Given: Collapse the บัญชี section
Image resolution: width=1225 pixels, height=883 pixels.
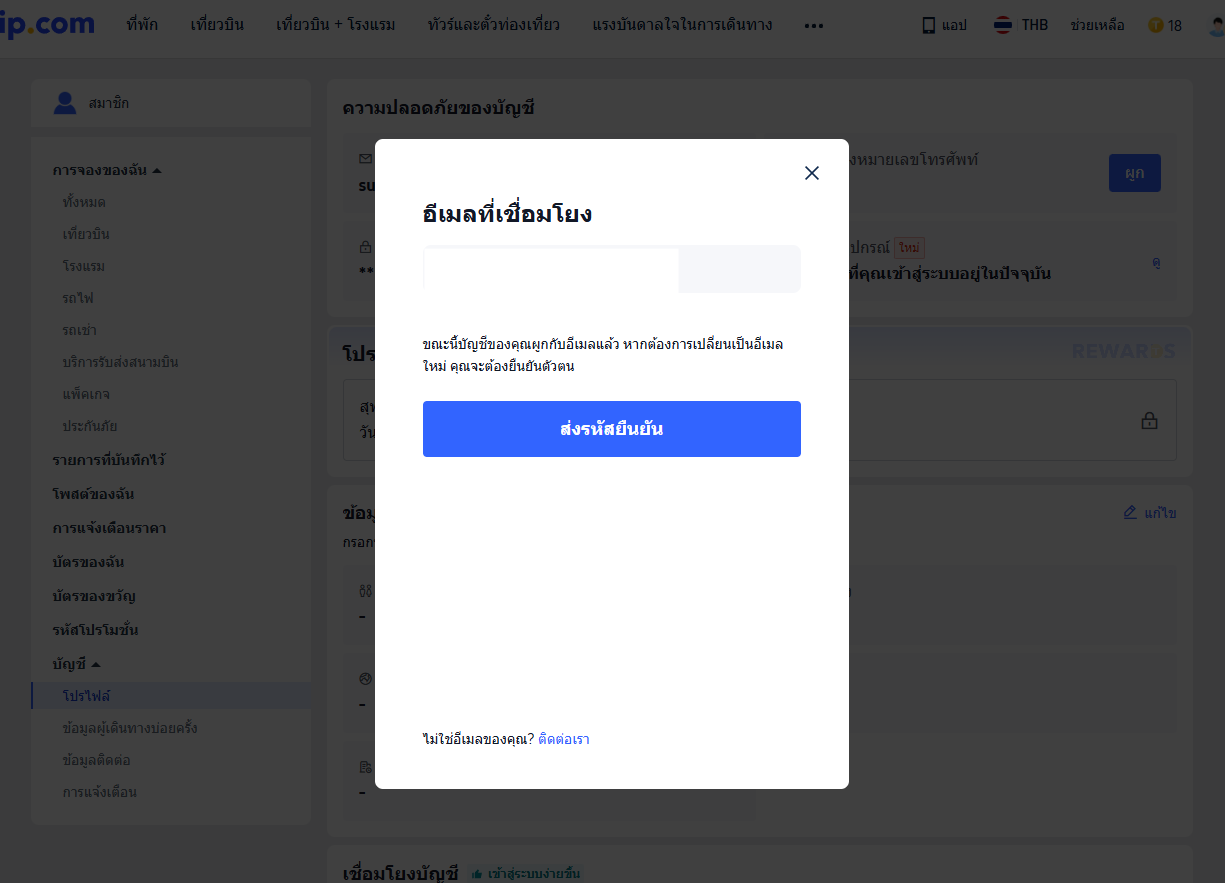Looking at the screenshot, I should (x=96, y=664).
